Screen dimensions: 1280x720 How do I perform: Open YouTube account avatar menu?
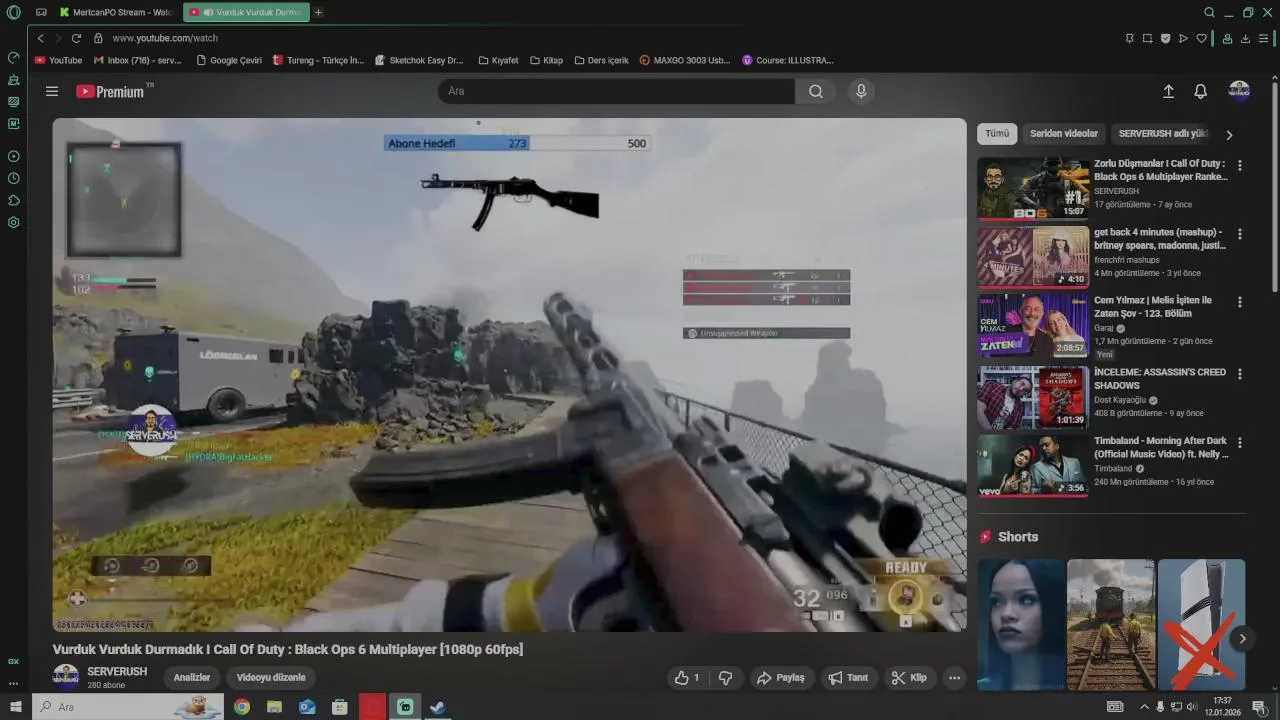click(x=1239, y=91)
